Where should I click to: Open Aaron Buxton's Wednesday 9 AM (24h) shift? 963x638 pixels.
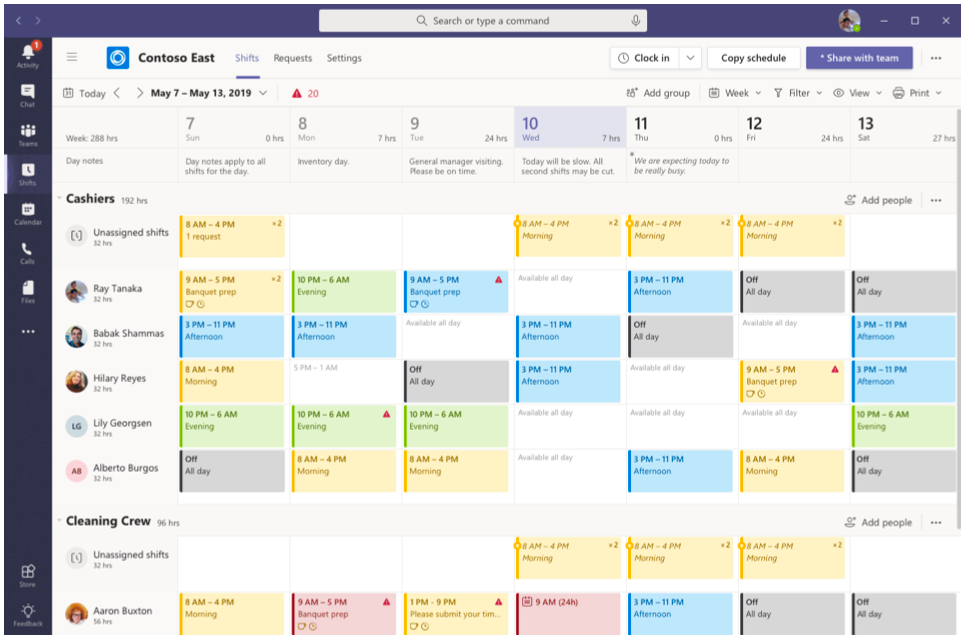[569, 614]
